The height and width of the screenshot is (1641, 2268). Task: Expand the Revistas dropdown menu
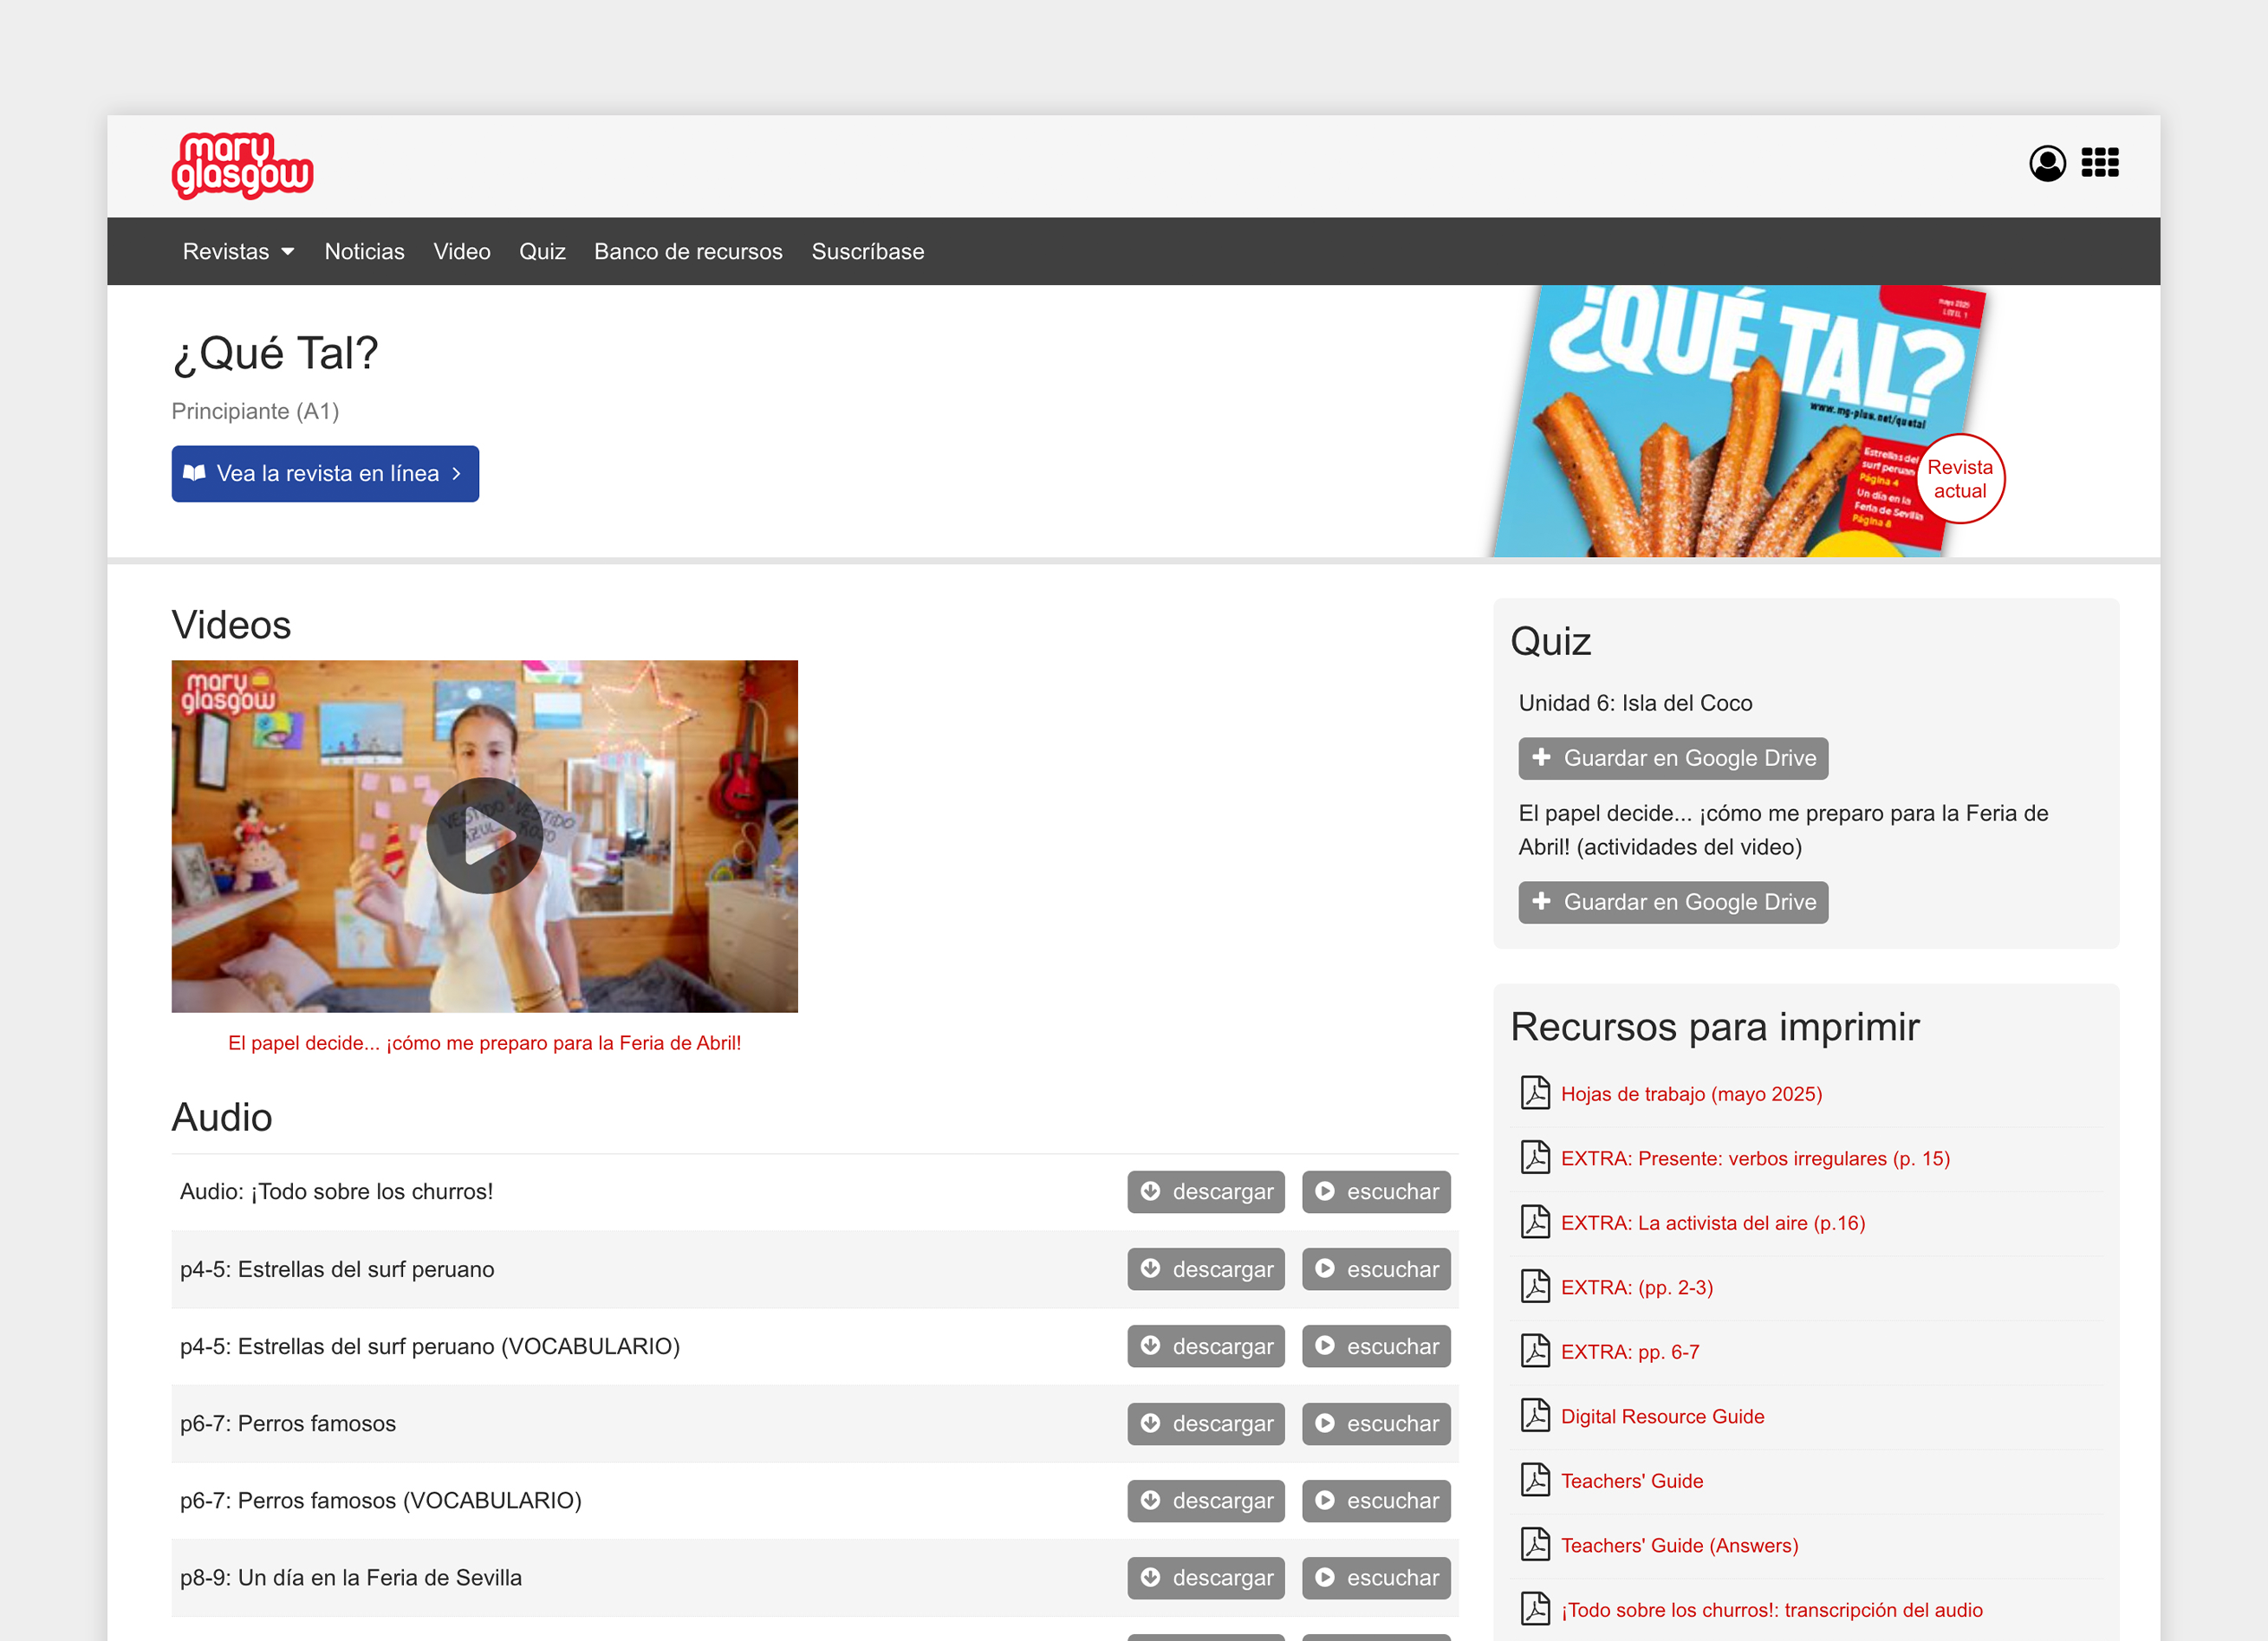(x=238, y=251)
